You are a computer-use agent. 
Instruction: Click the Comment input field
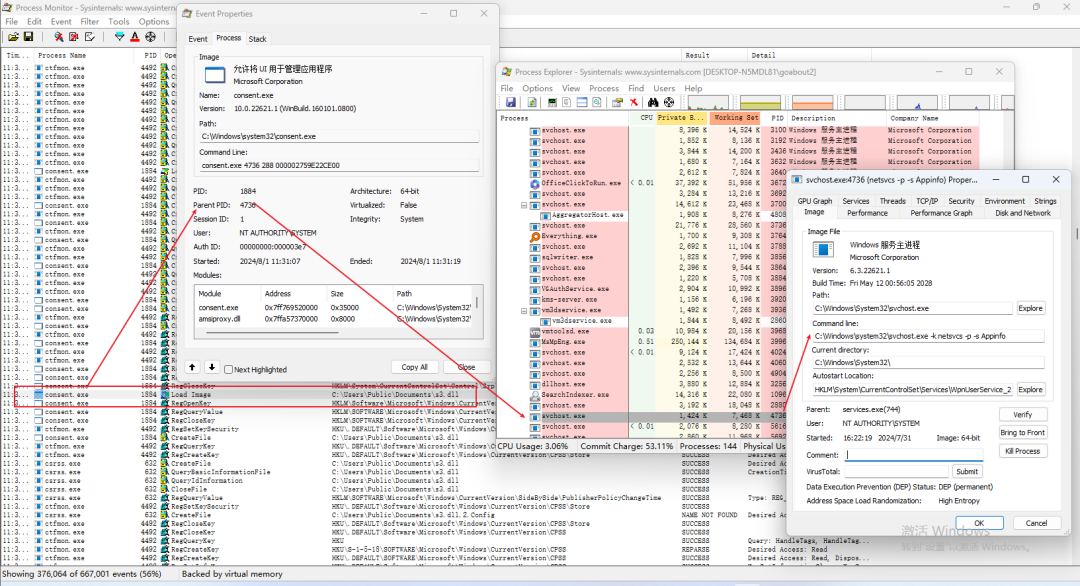coord(913,454)
